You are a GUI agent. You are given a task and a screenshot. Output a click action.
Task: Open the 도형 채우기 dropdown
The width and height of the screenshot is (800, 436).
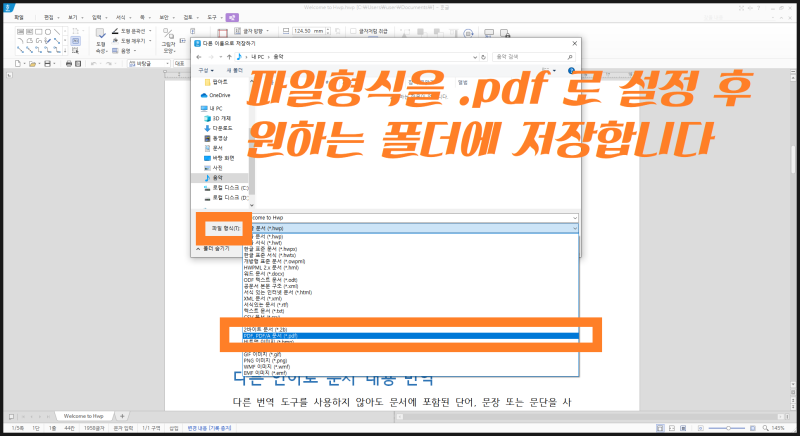pyautogui.click(x=132, y=41)
